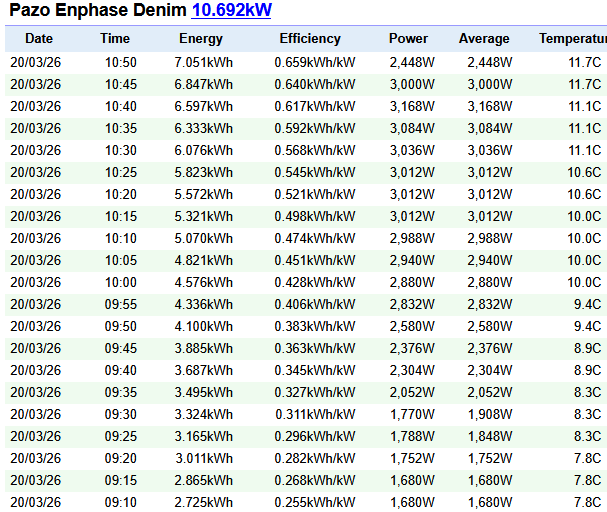
Task: Click the Efficiency column header
Action: [x=310, y=39]
